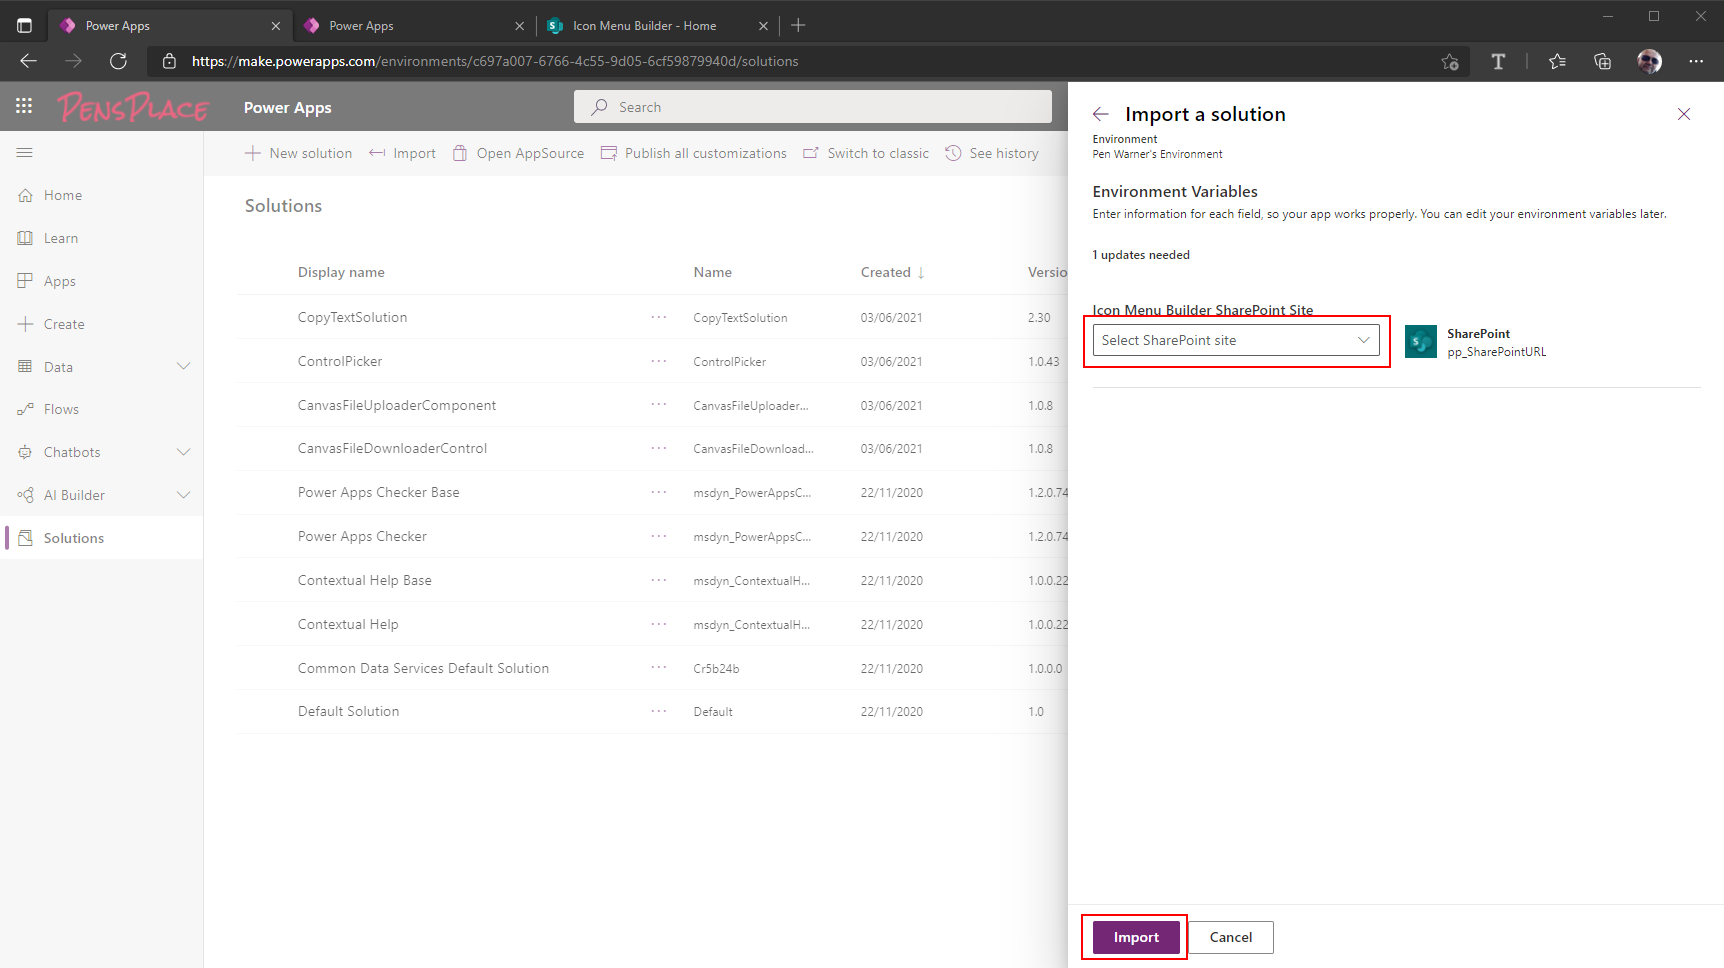Click Import in the command bar
The image size is (1724, 968).
coord(403,153)
